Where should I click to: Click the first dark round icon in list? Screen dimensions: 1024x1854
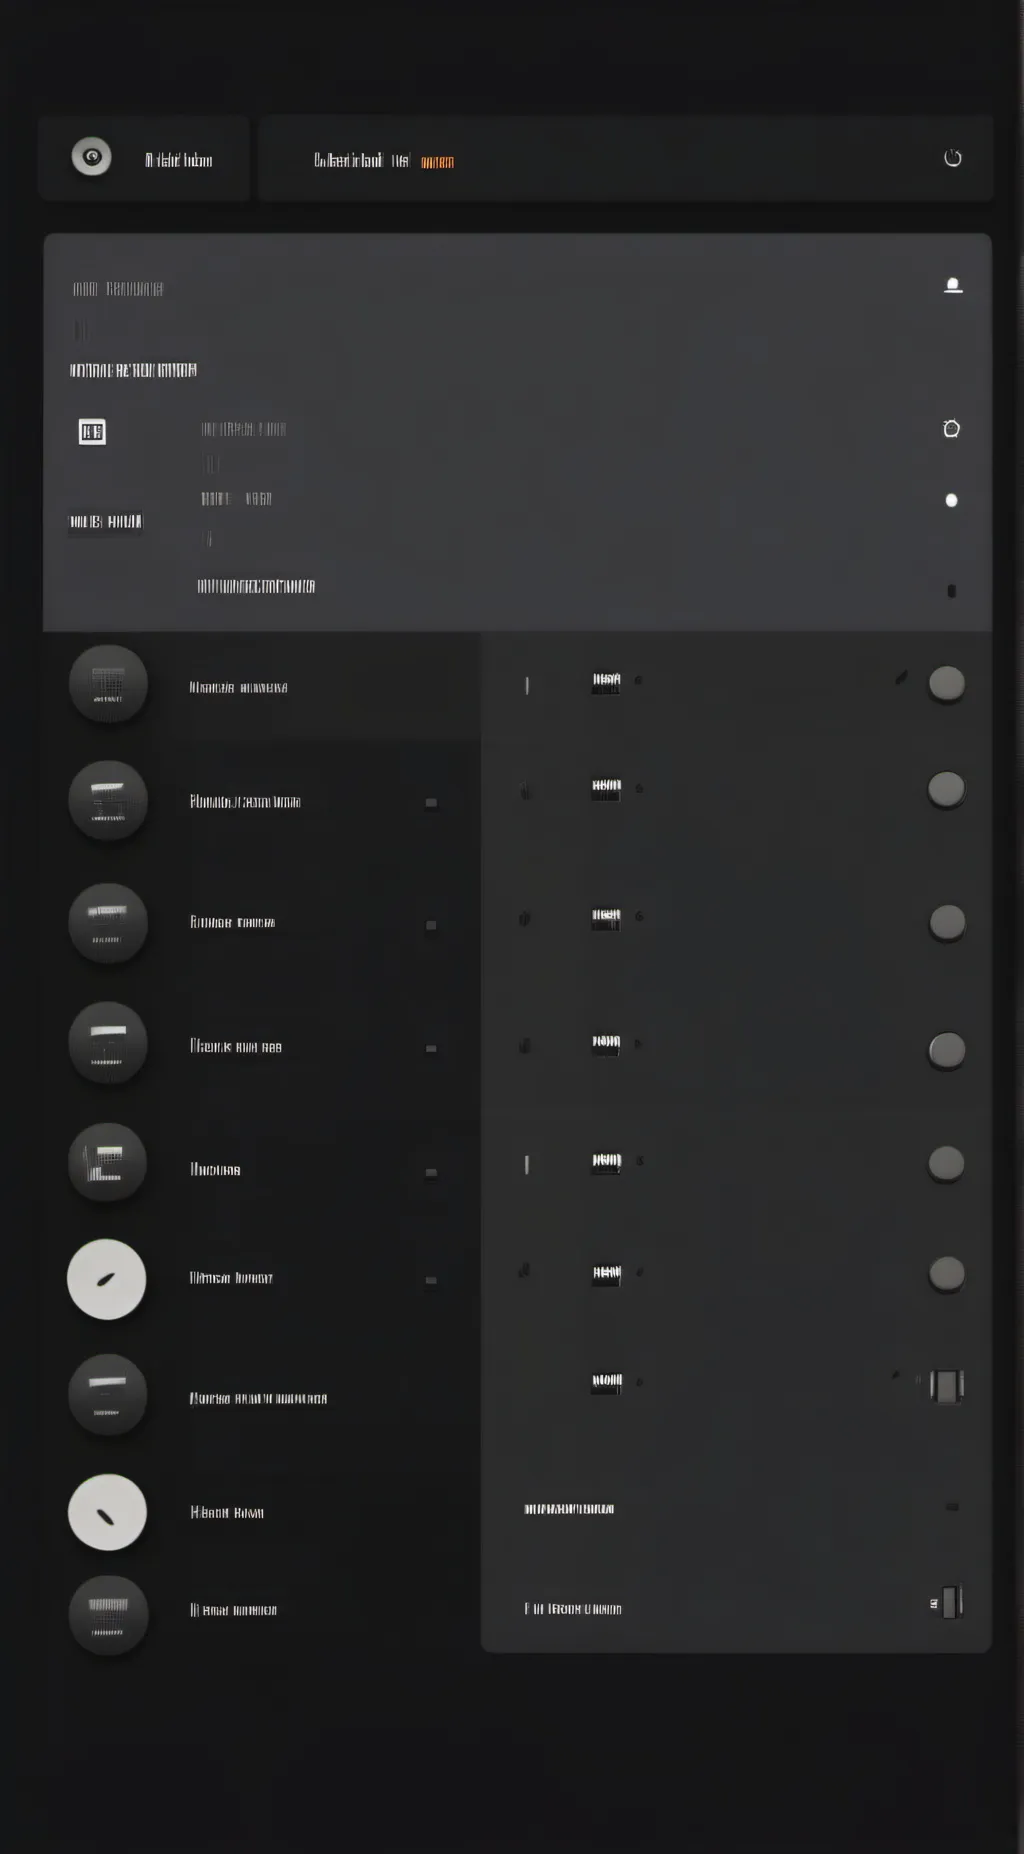(108, 685)
